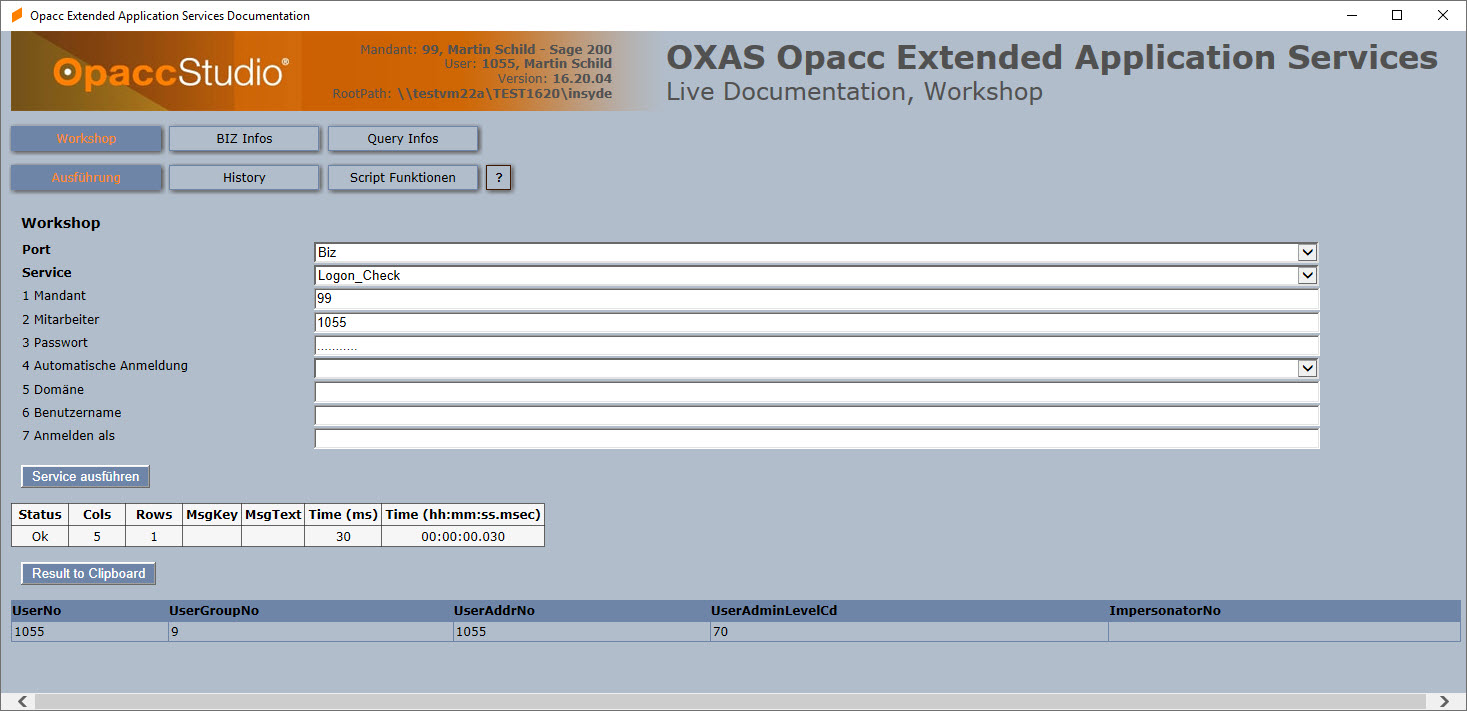Screen dimensions: 1467x711
Task: Click the horizontal scrollbar right arrow
Action: 1444,701
